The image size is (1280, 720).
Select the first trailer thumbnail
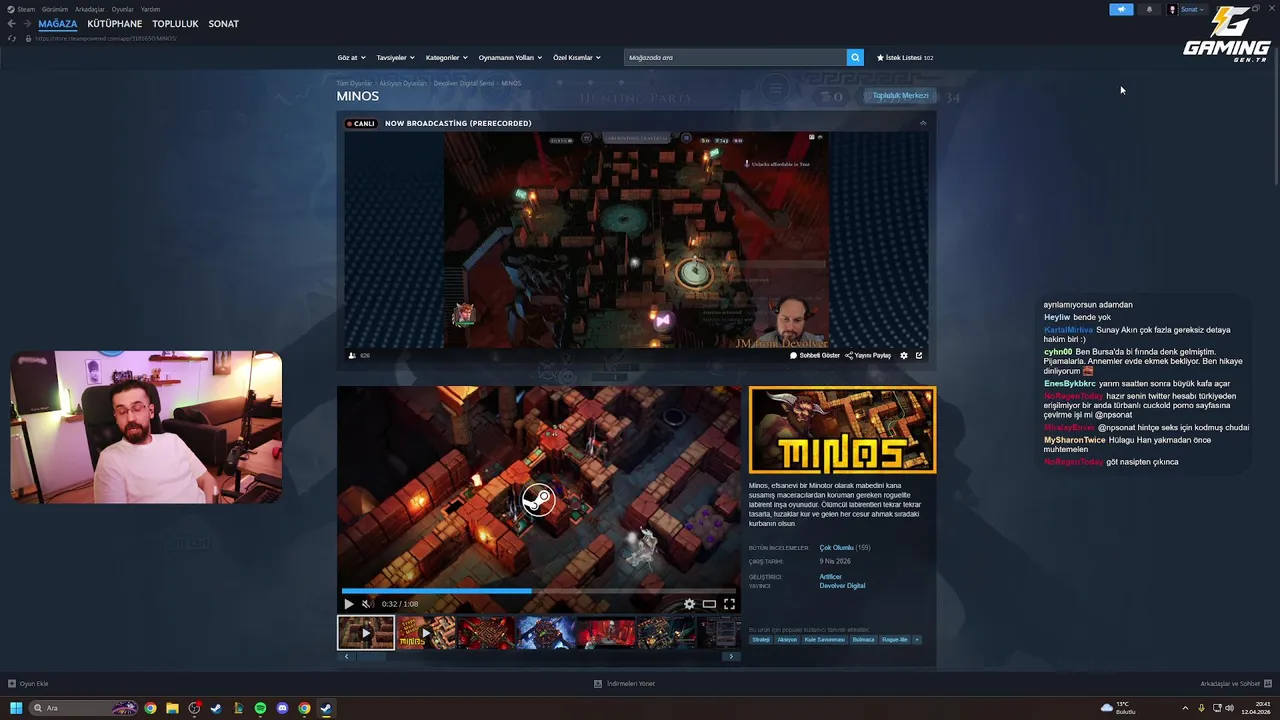[x=366, y=633]
